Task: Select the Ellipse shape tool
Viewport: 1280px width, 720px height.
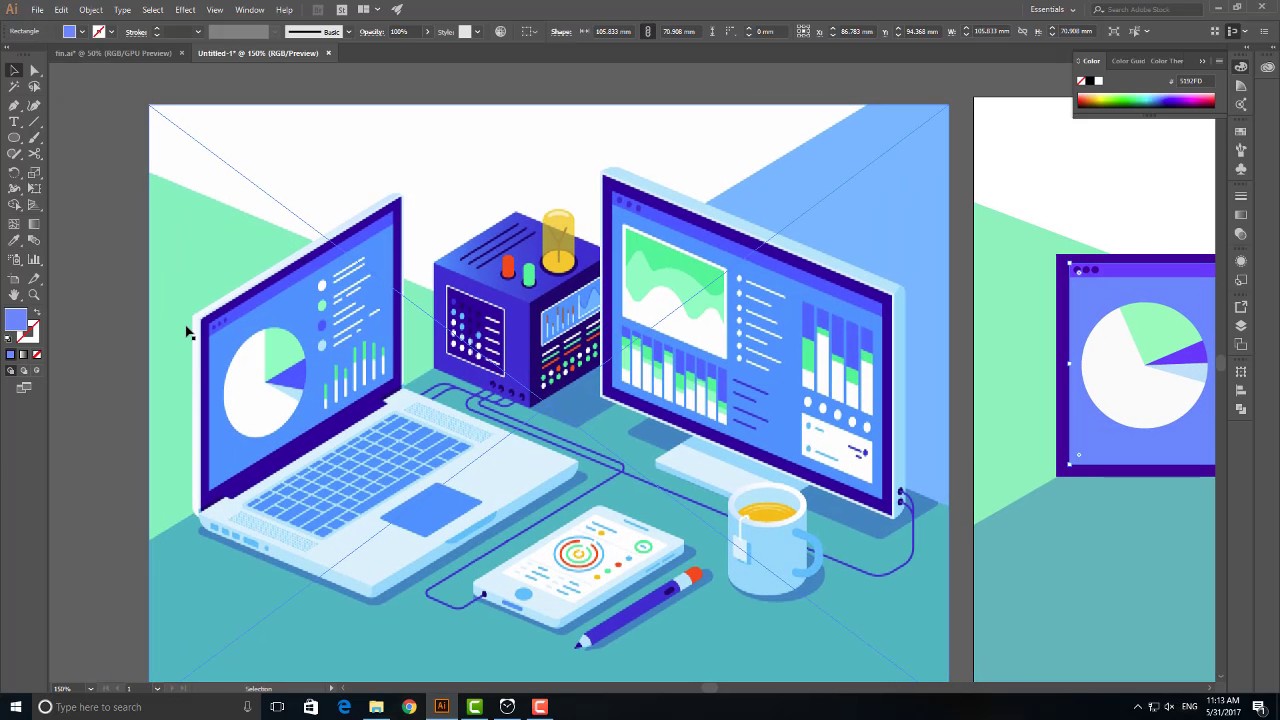Action: pos(14,138)
